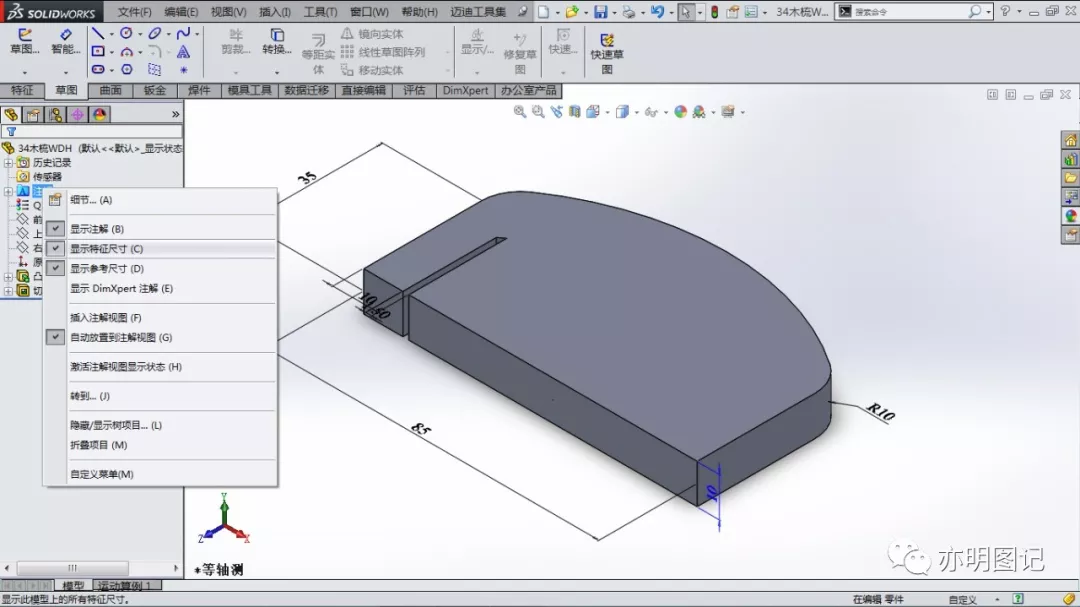Expand FeatureManager panel tabs chevron
This screenshot has width=1080, height=607.
tap(176, 114)
